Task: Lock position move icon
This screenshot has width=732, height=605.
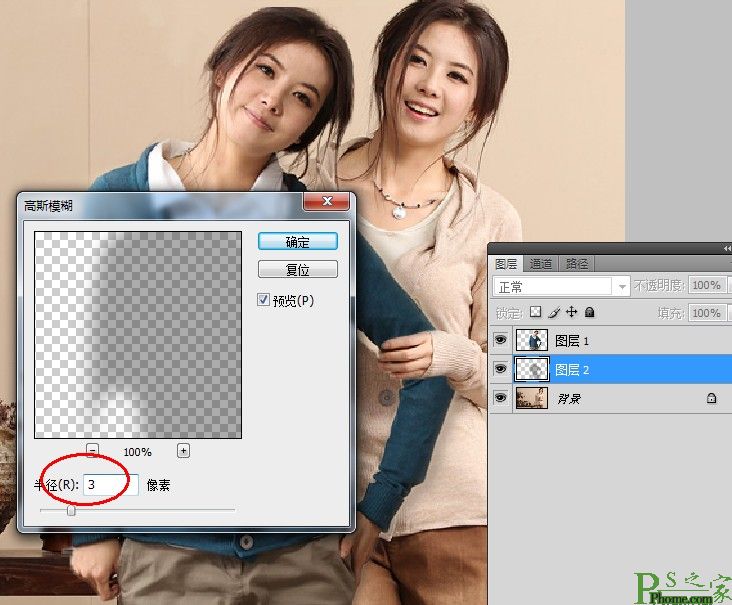Action: pos(571,312)
